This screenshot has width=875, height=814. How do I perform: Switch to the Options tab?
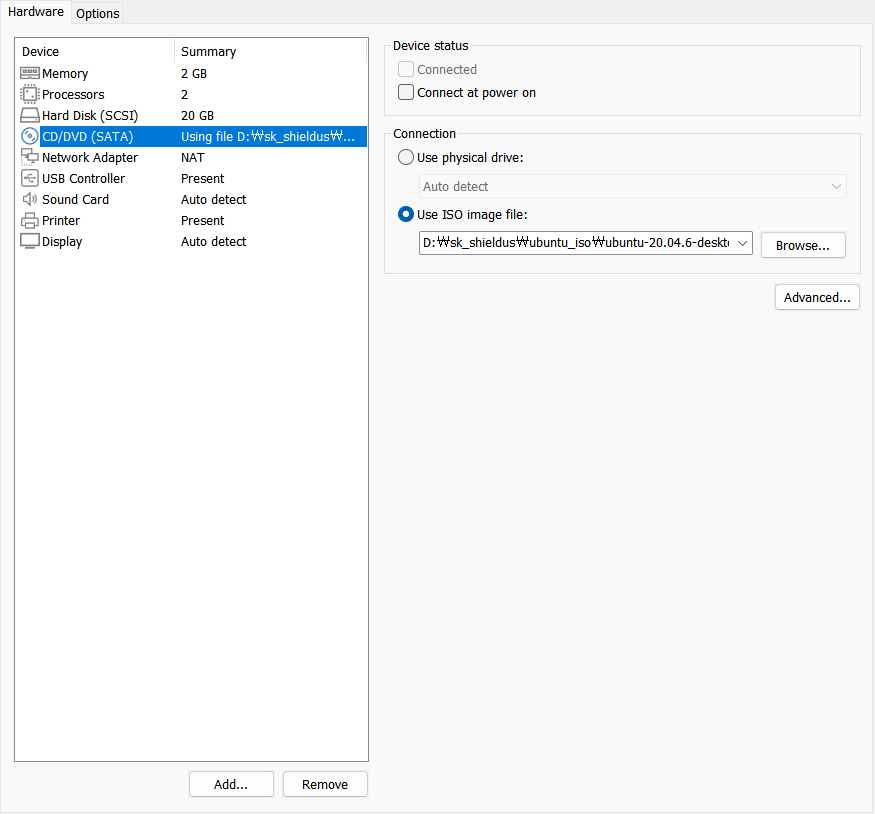click(x=98, y=13)
